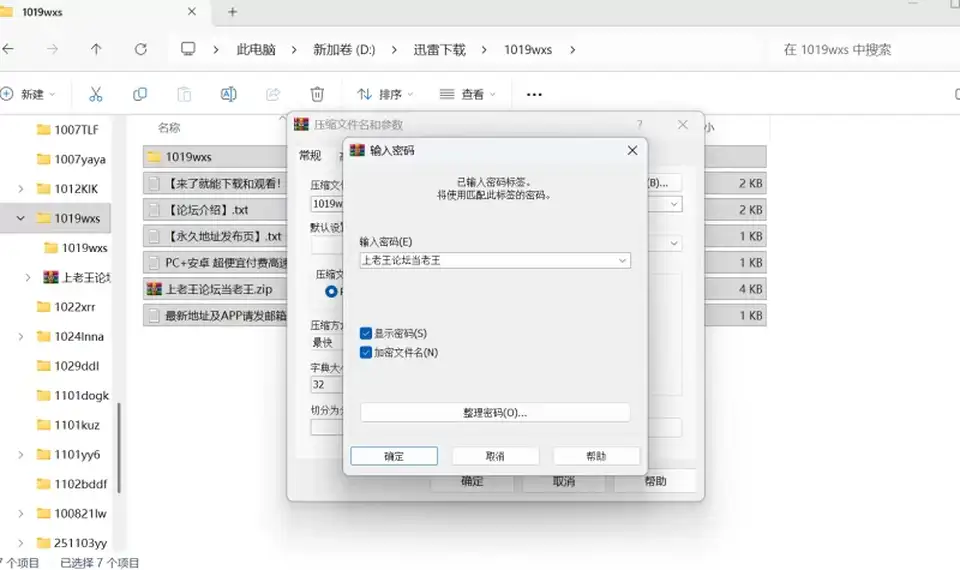This screenshot has height=570, width=960.
Task: Collapse the 1019wxs tree node
Action: coord(21,218)
